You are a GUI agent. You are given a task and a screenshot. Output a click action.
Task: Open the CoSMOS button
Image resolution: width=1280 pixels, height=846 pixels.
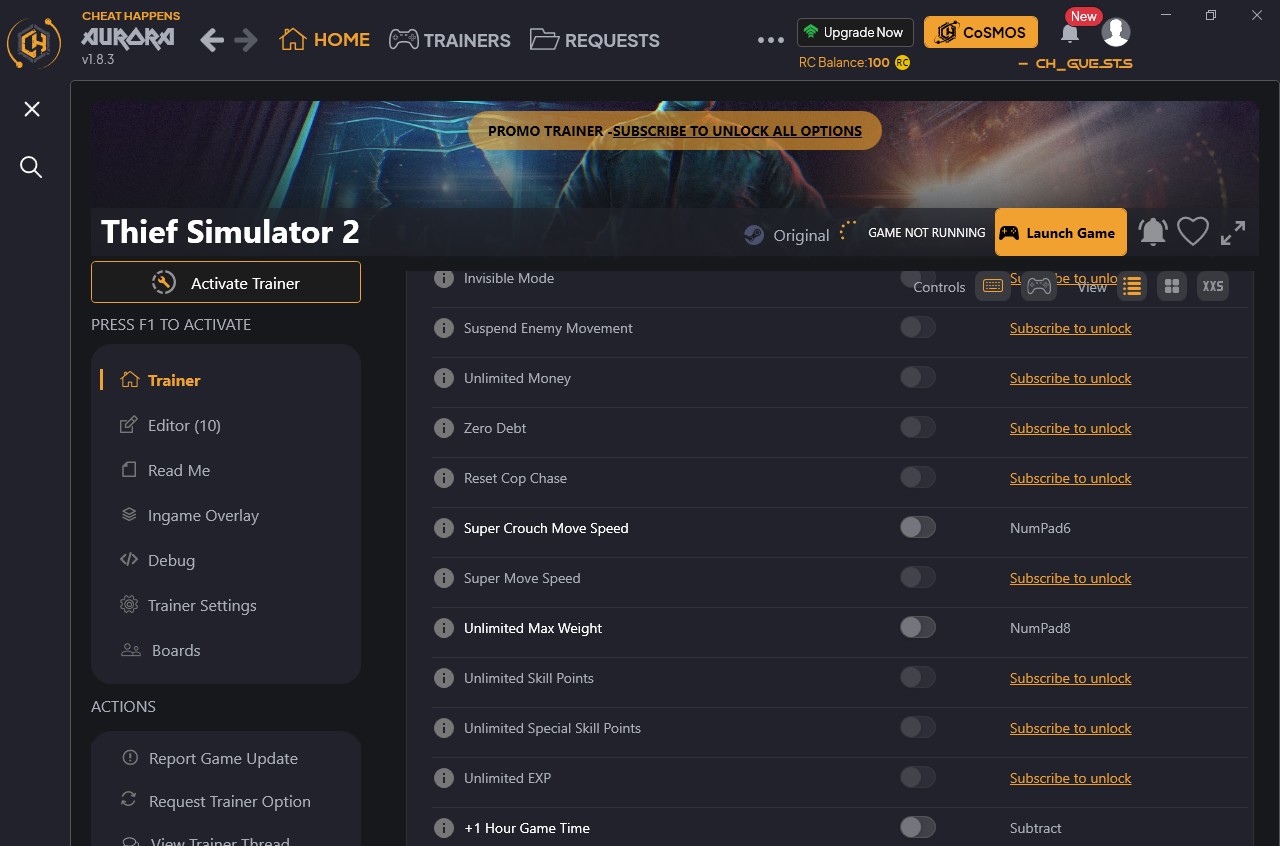[981, 32]
